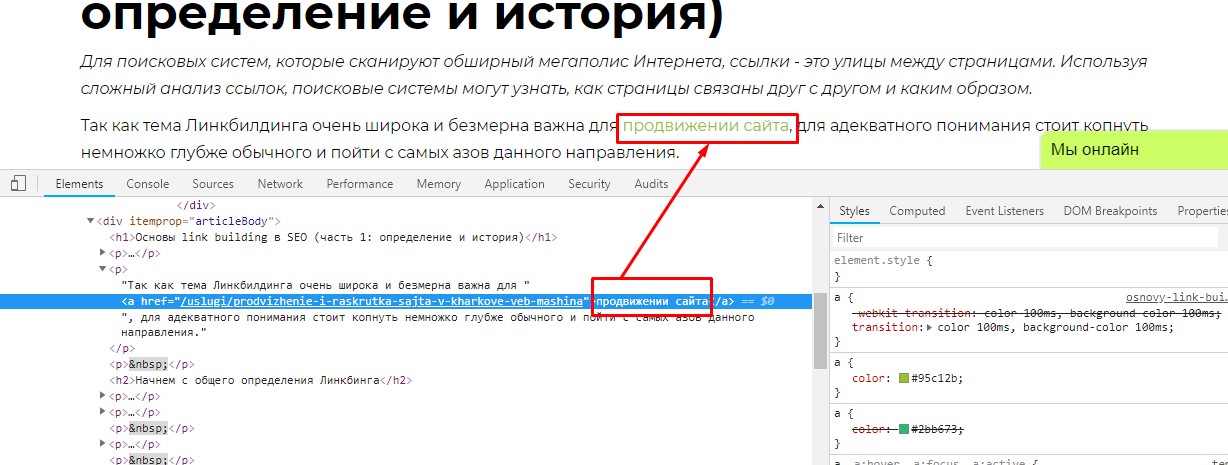
Task: Select the p &nbsp; row just above the h2
Action: 152,364
